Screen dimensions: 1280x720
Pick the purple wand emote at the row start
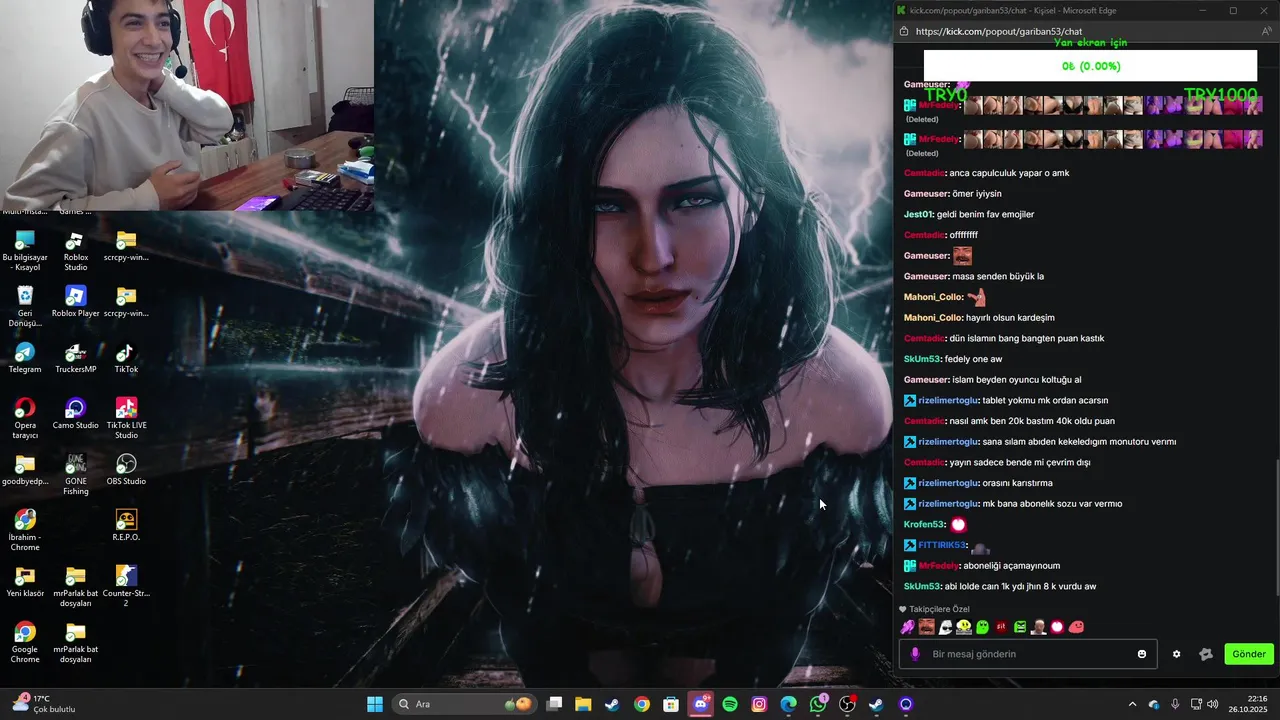(x=908, y=627)
